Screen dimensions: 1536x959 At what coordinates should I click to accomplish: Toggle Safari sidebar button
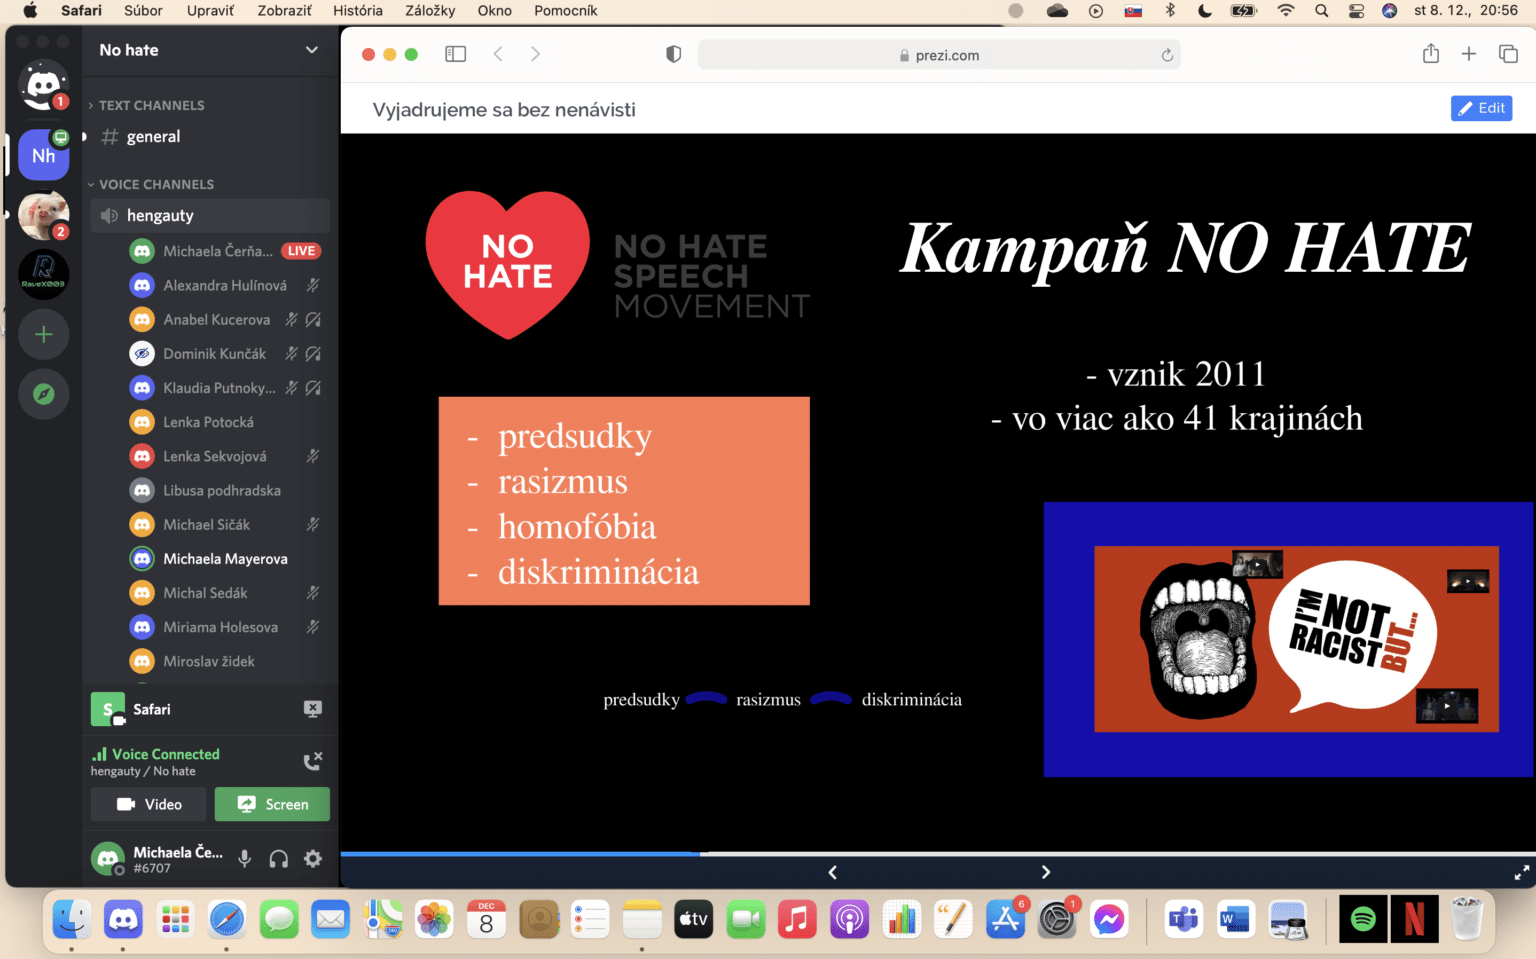(x=455, y=54)
